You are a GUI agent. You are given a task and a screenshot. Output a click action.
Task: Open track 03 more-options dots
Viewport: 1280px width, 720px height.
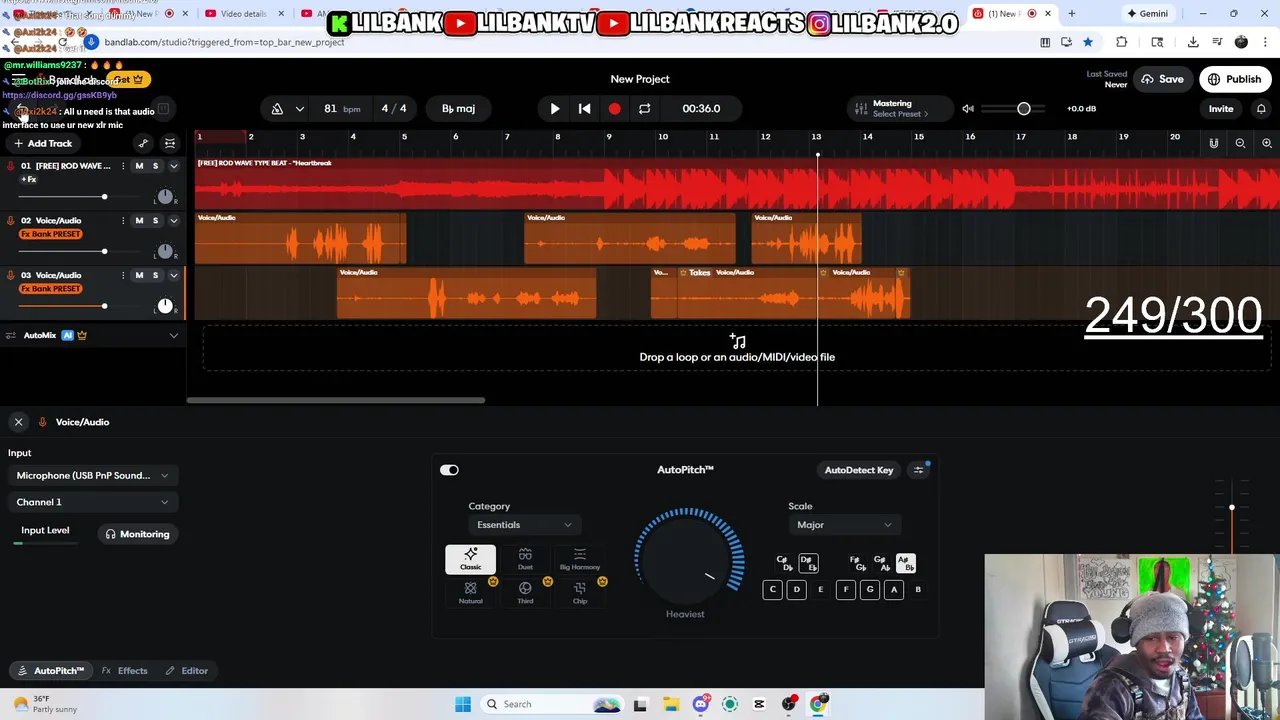(123, 275)
